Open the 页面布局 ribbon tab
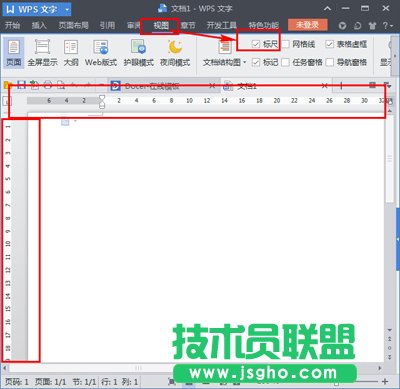The height and width of the screenshot is (389, 400). point(74,25)
